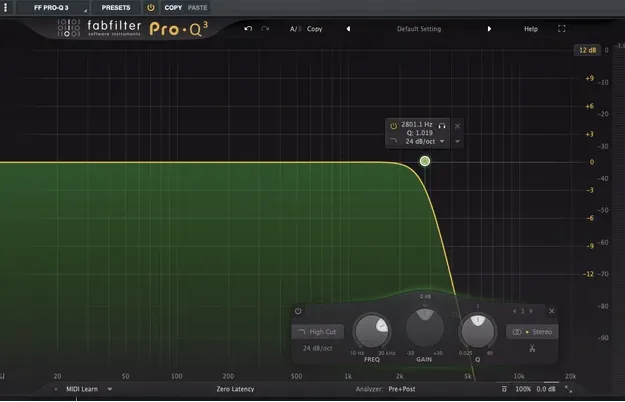Click PASTE in the host bar
Viewport: 625px width, 402px height.
point(197,7)
